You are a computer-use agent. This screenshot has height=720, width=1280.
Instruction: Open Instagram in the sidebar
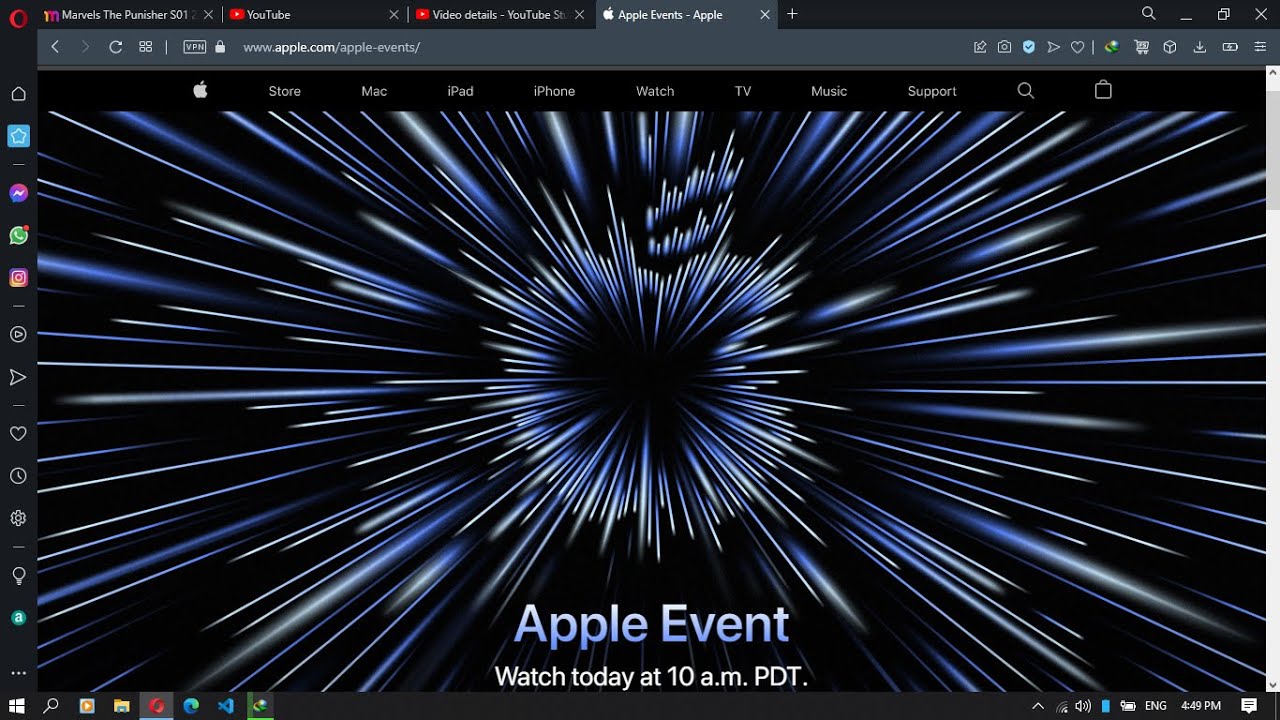(18, 278)
